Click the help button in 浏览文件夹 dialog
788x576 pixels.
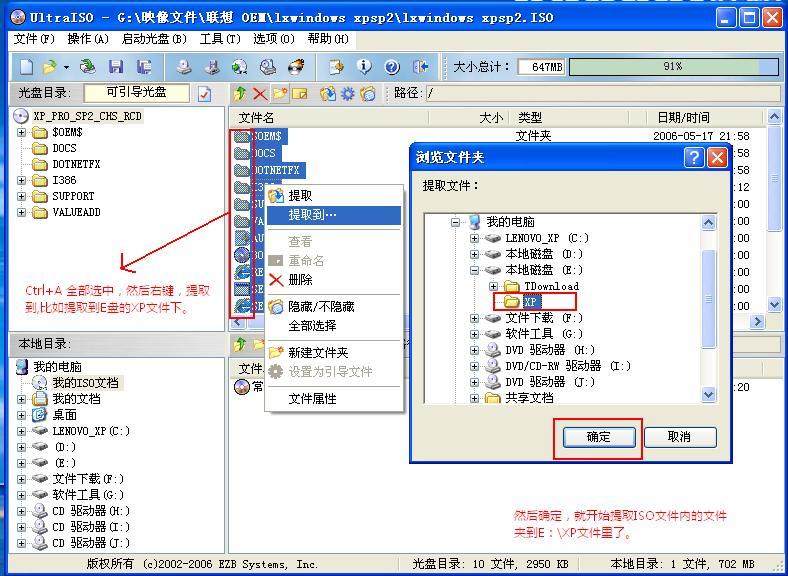point(694,158)
